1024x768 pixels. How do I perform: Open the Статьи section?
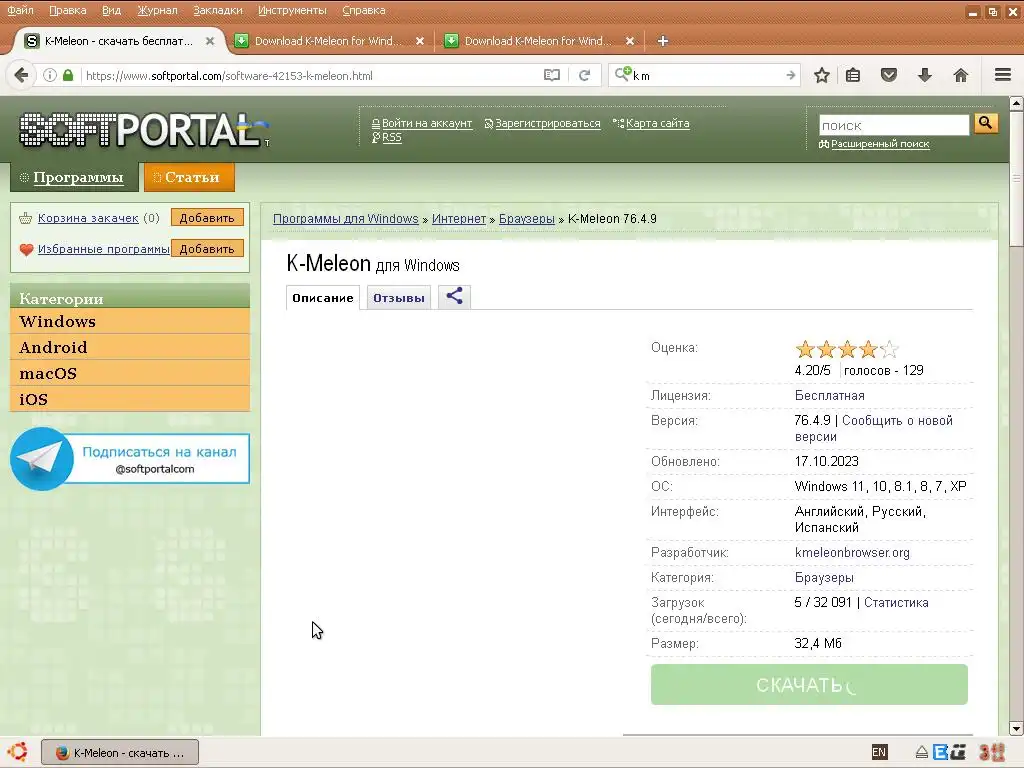189,177
